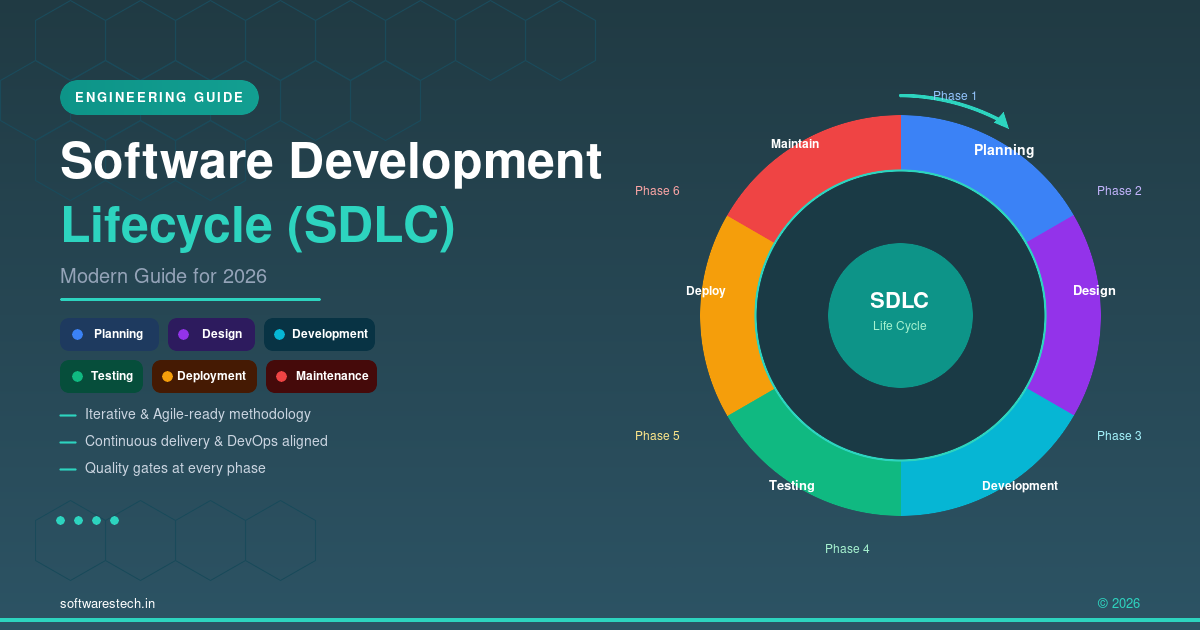Click 'Quality gates at every phase' bullet

click(x=175, y=468)
